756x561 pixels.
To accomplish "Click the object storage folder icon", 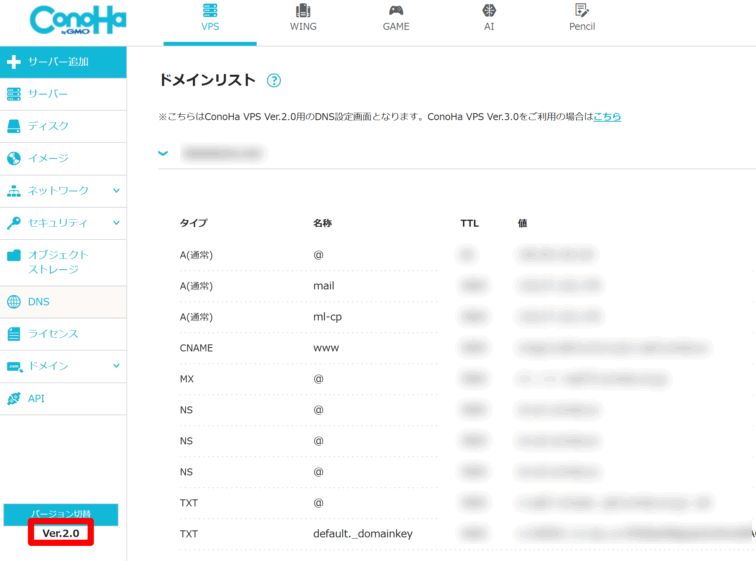I will point(14,256).
